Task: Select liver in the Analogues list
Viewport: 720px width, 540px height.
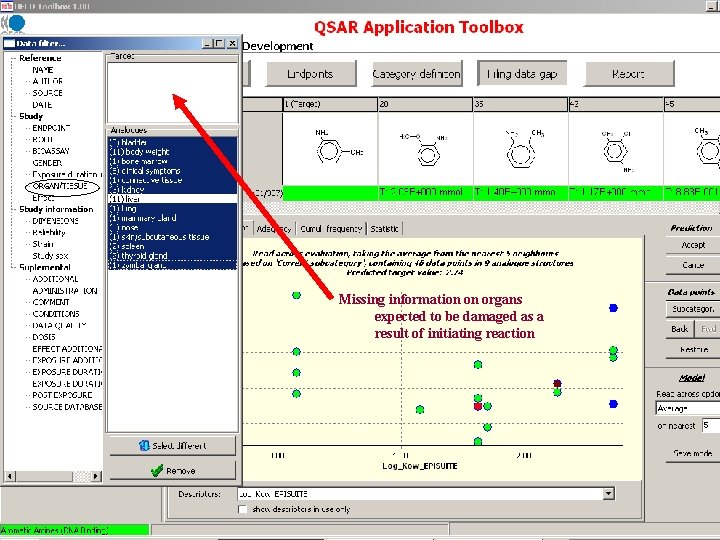Action: click(x=172, y=199)
